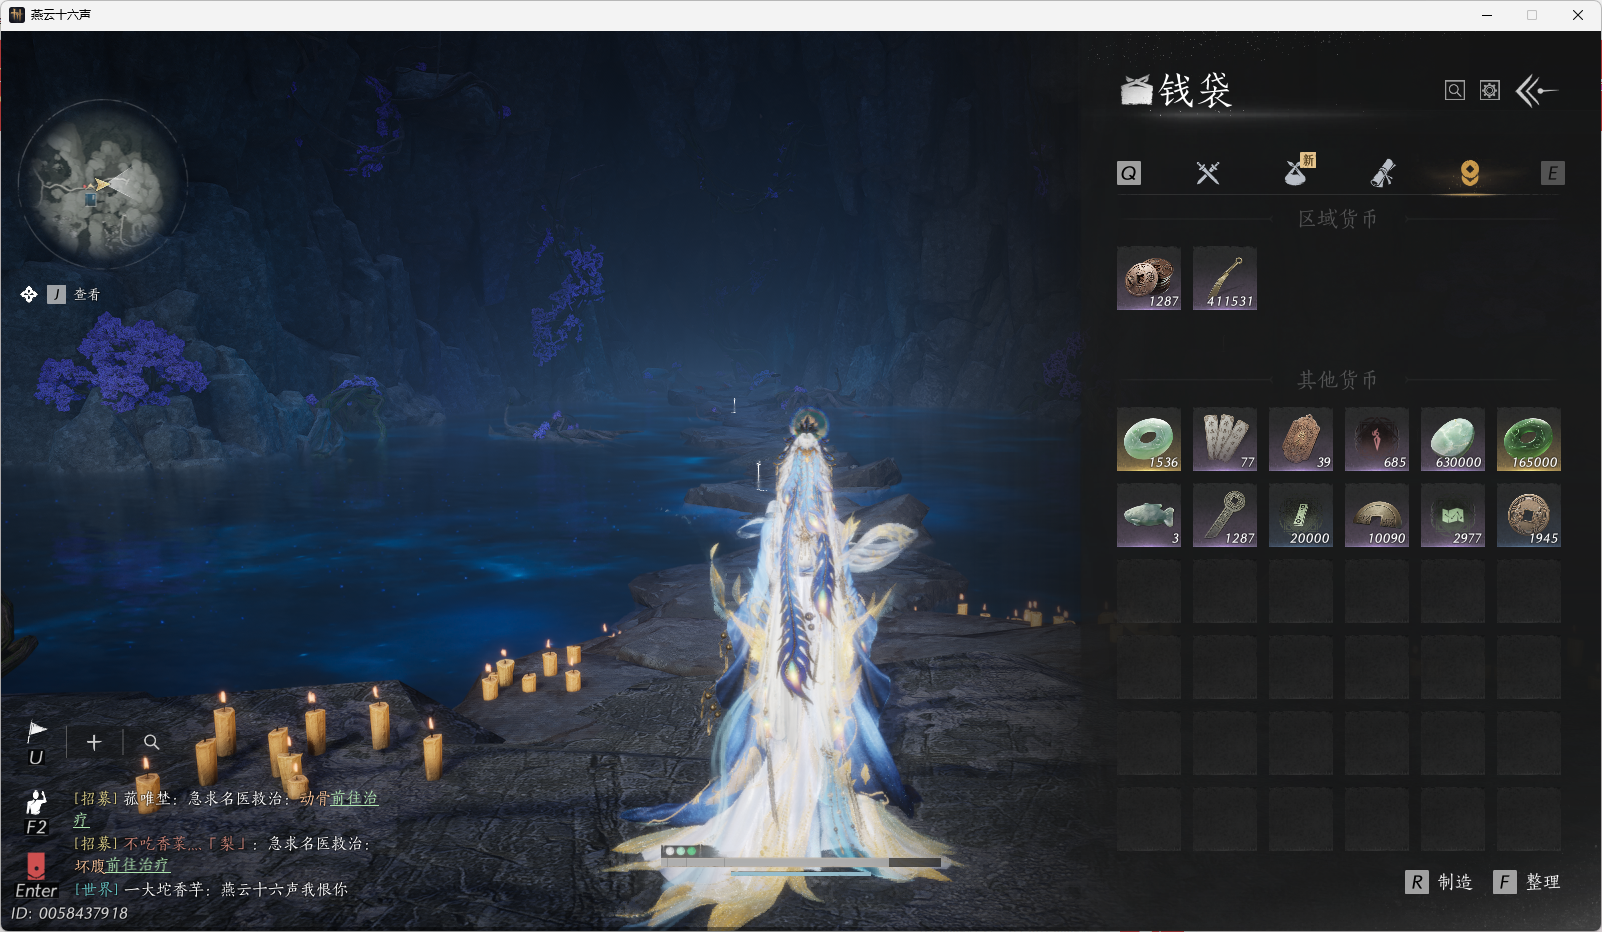Screen dimensions: 1602x932
Task: Select the jade ring with 1536
Action: click(1149, 440)
